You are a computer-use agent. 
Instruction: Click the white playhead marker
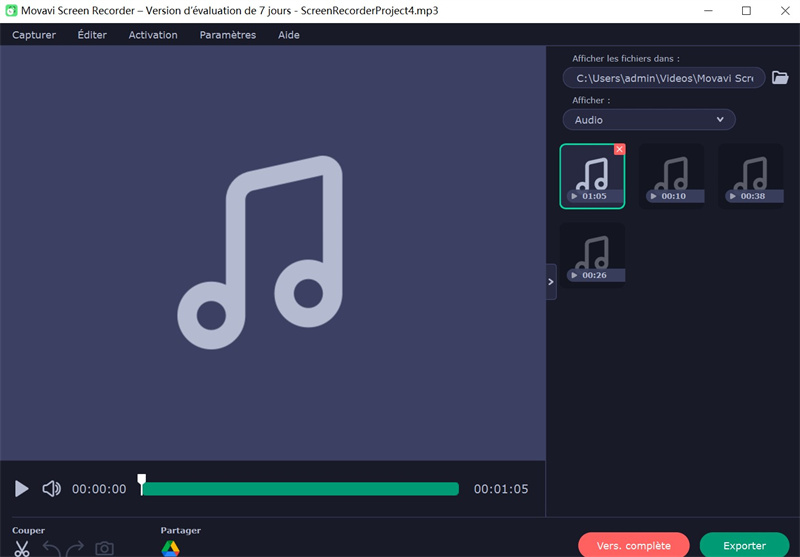tap(141, 484)
